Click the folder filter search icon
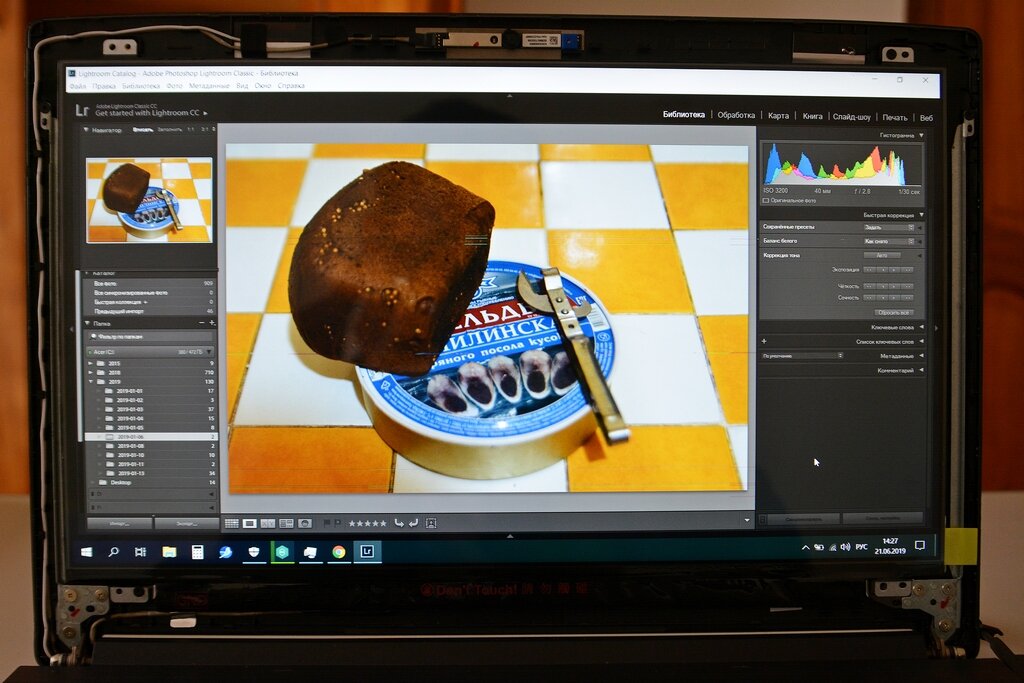The width and height of the screenshot is (1024, 683). (93, 336)
